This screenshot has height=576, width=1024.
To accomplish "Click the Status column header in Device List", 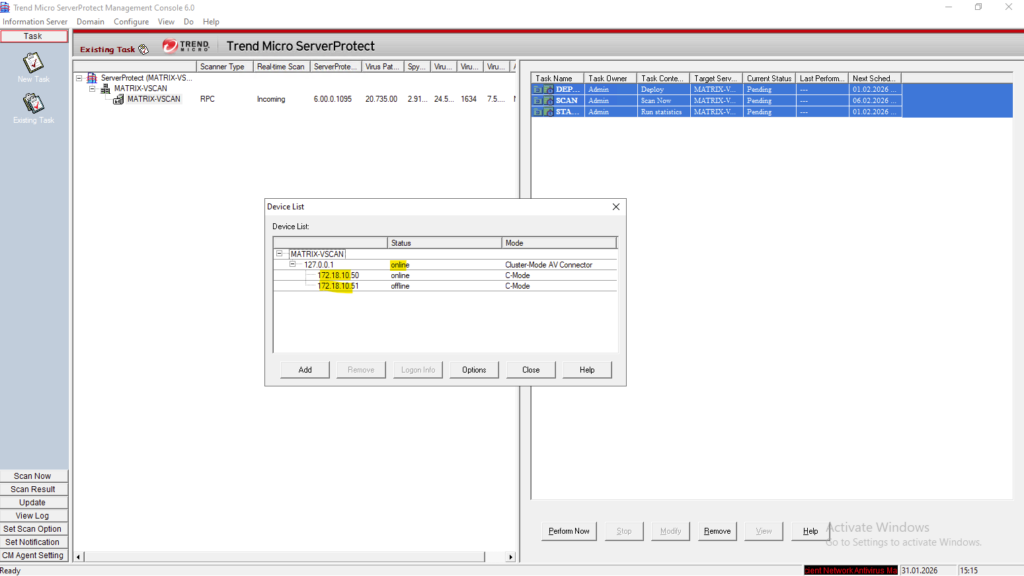I will (444, 243).
